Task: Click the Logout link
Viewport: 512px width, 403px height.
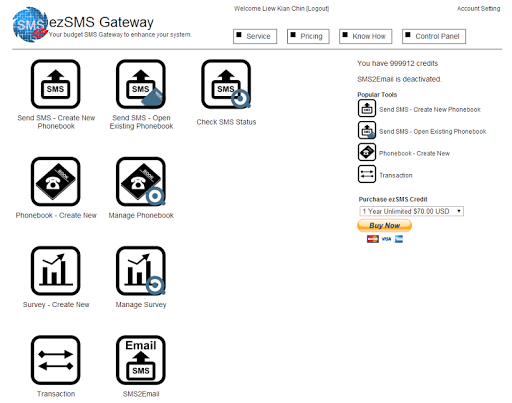Action: click(x=317, y=9)
